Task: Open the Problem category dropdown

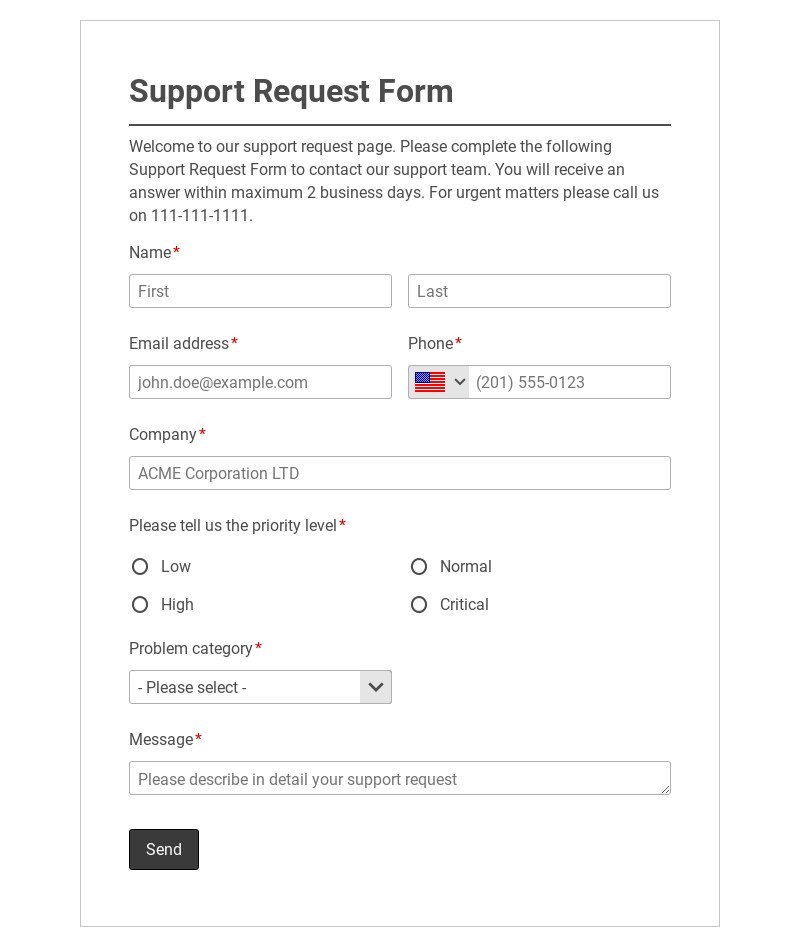Action: click(x=245, y=687)
